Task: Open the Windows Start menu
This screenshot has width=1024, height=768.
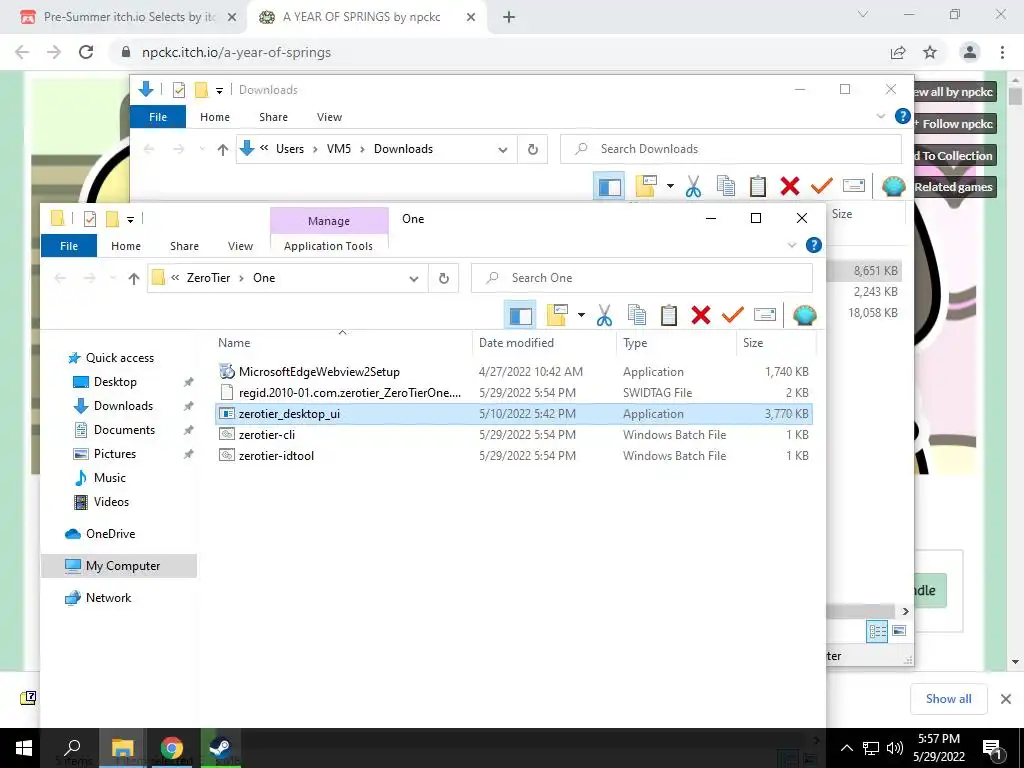Action: tap(24, 748)
